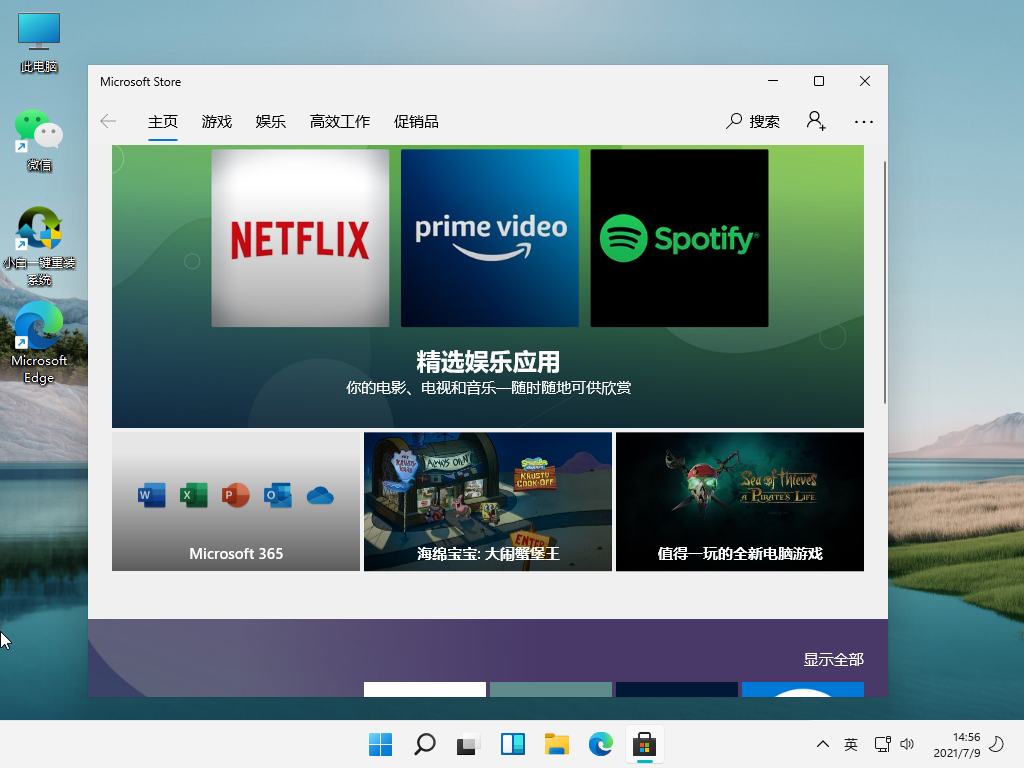Open the volume tray icon
This screenshot has width=1024, height=768.
pos(907,744)
